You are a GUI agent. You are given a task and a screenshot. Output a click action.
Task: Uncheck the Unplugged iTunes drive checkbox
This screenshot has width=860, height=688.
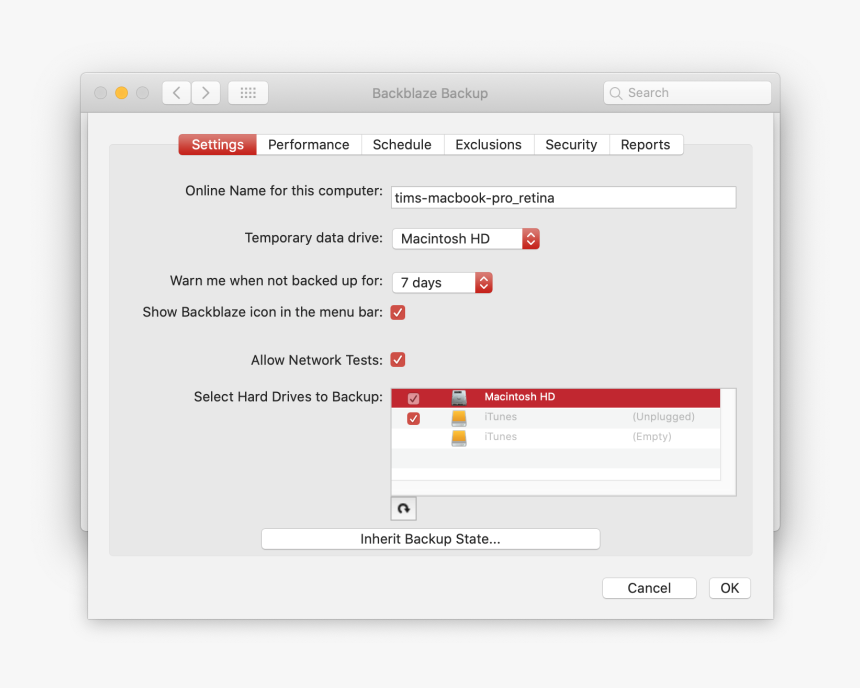[x=414, y=418]
